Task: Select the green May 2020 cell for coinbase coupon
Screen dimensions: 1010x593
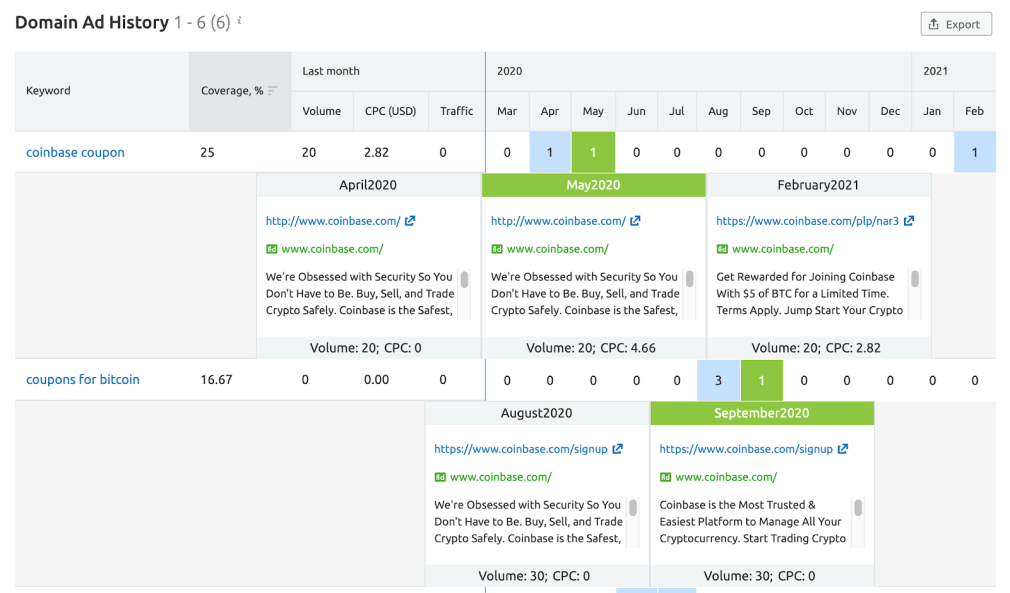Action: [x=593, y=152]
